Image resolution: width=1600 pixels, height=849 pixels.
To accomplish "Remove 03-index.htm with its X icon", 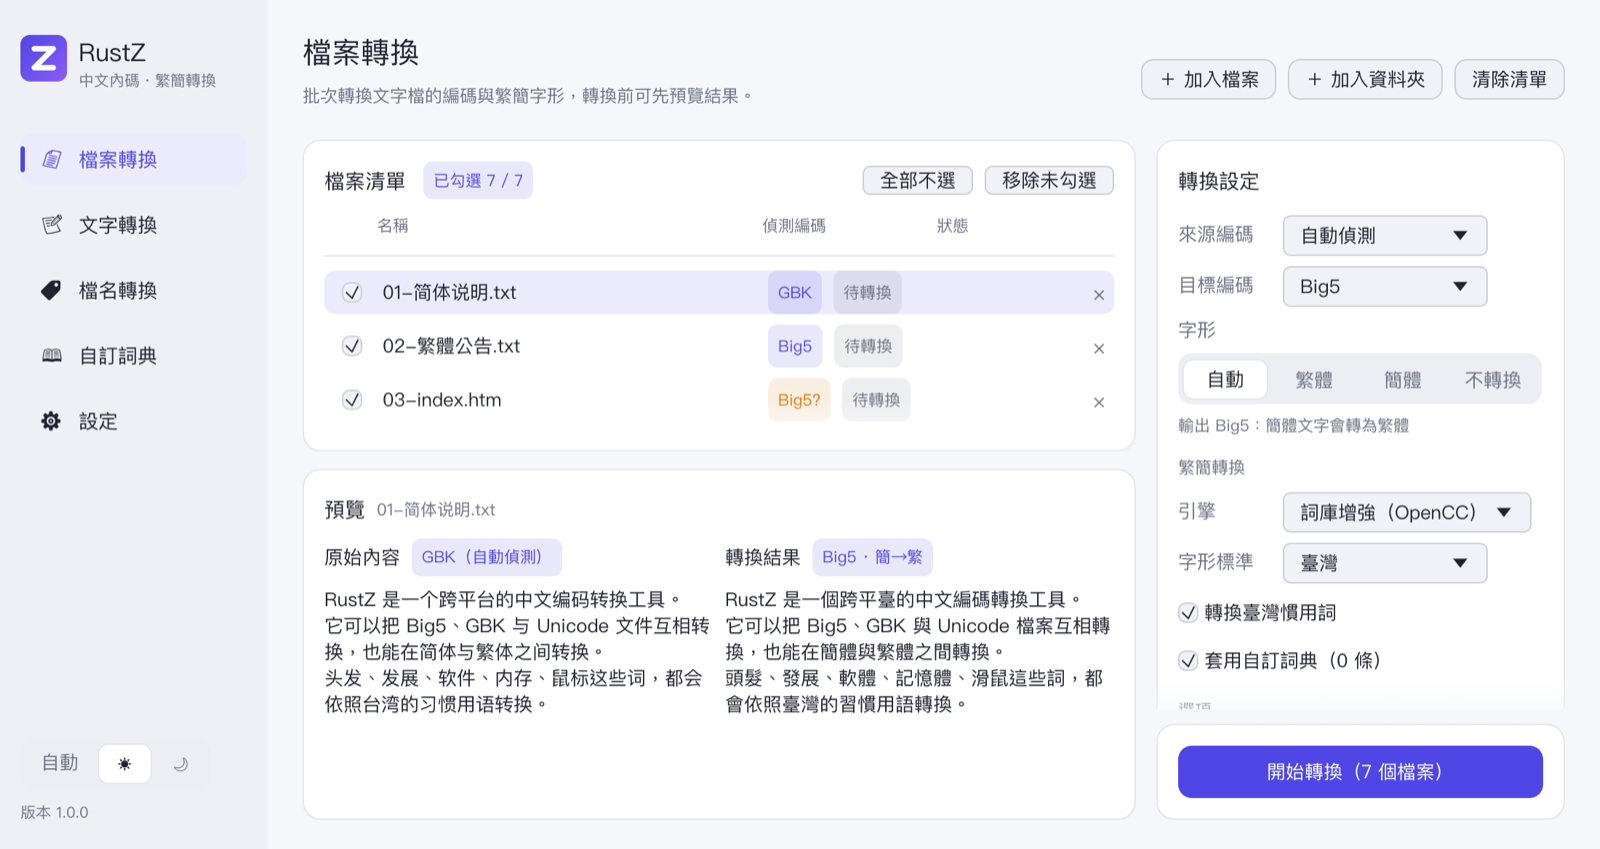I will (1099, 402).
